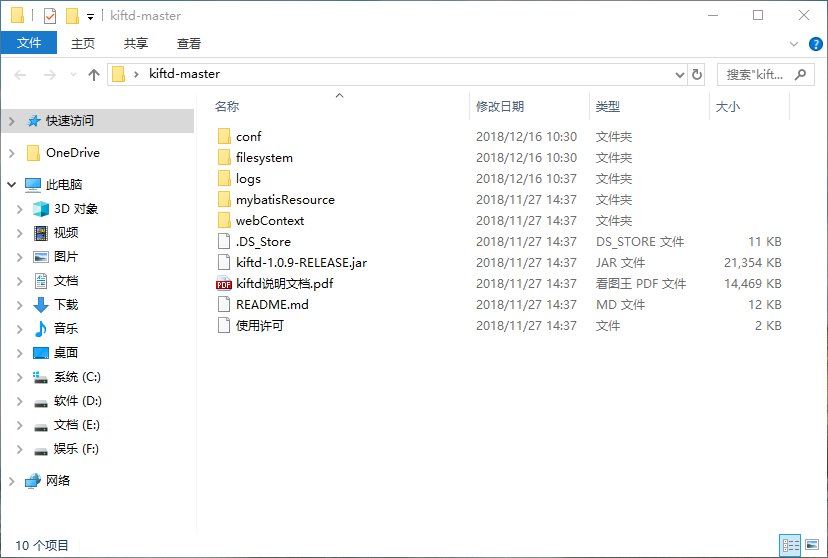This screenshot has height=558, width=828.
Task: Open 系统 (C:) drive
Action: pyautogui.click(x=77, y=377)
